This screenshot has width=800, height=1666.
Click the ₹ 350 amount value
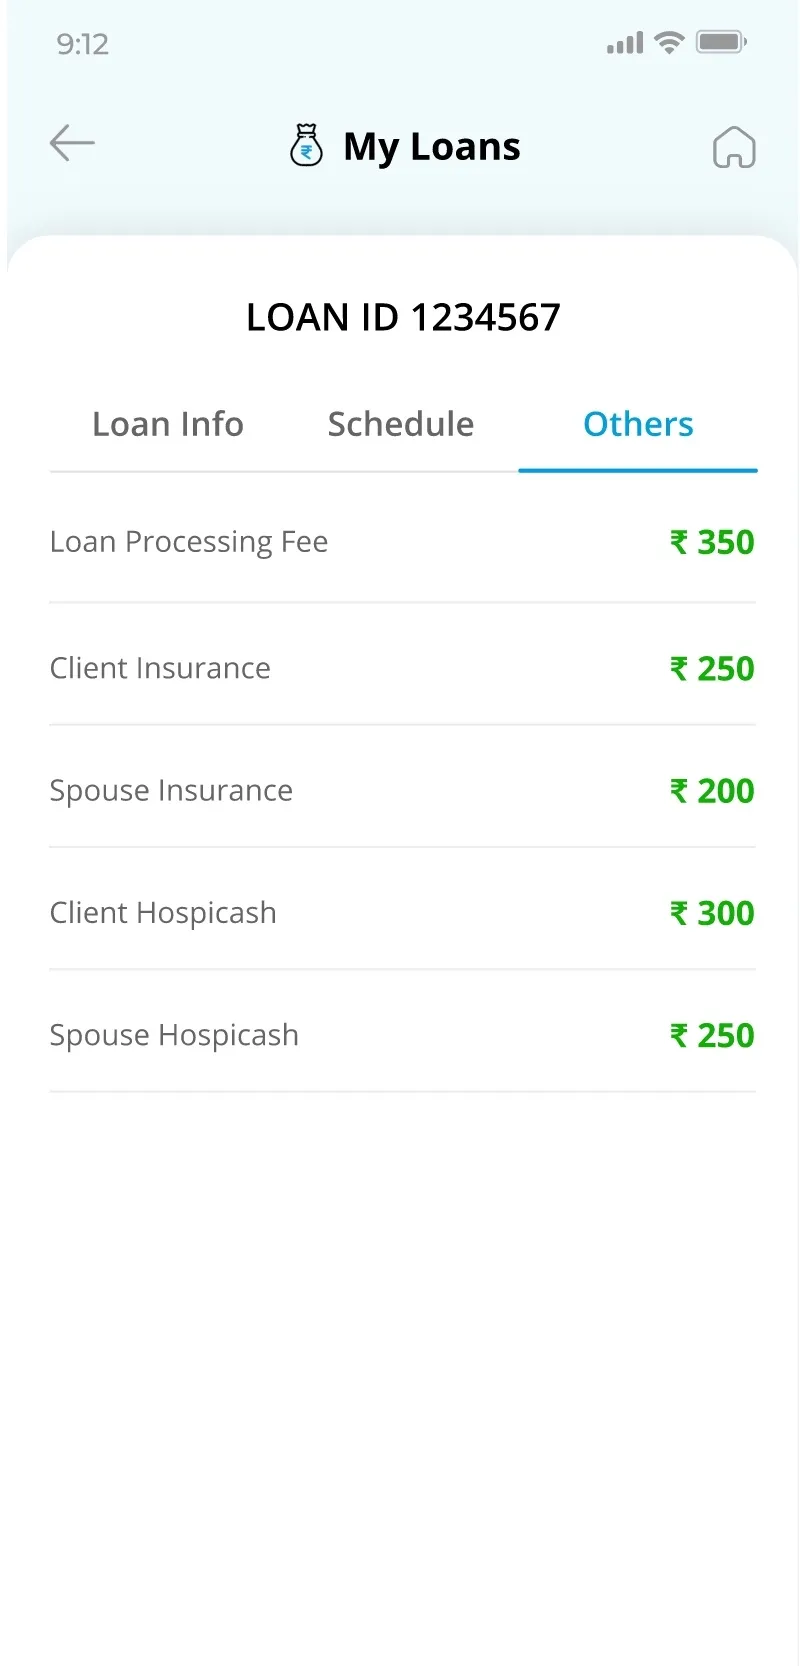pos(712,541)
